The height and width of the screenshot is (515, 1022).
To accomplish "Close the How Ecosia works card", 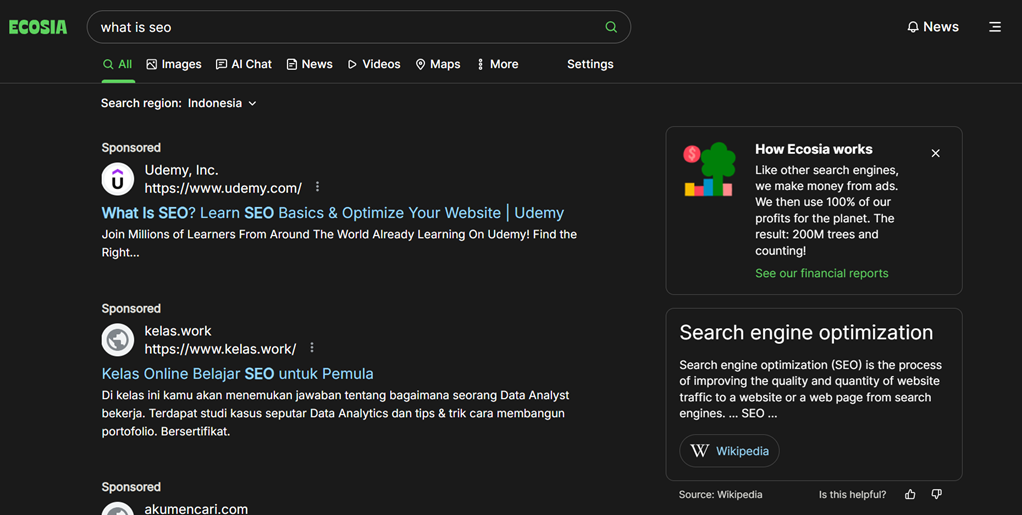I will click(935, 153).
